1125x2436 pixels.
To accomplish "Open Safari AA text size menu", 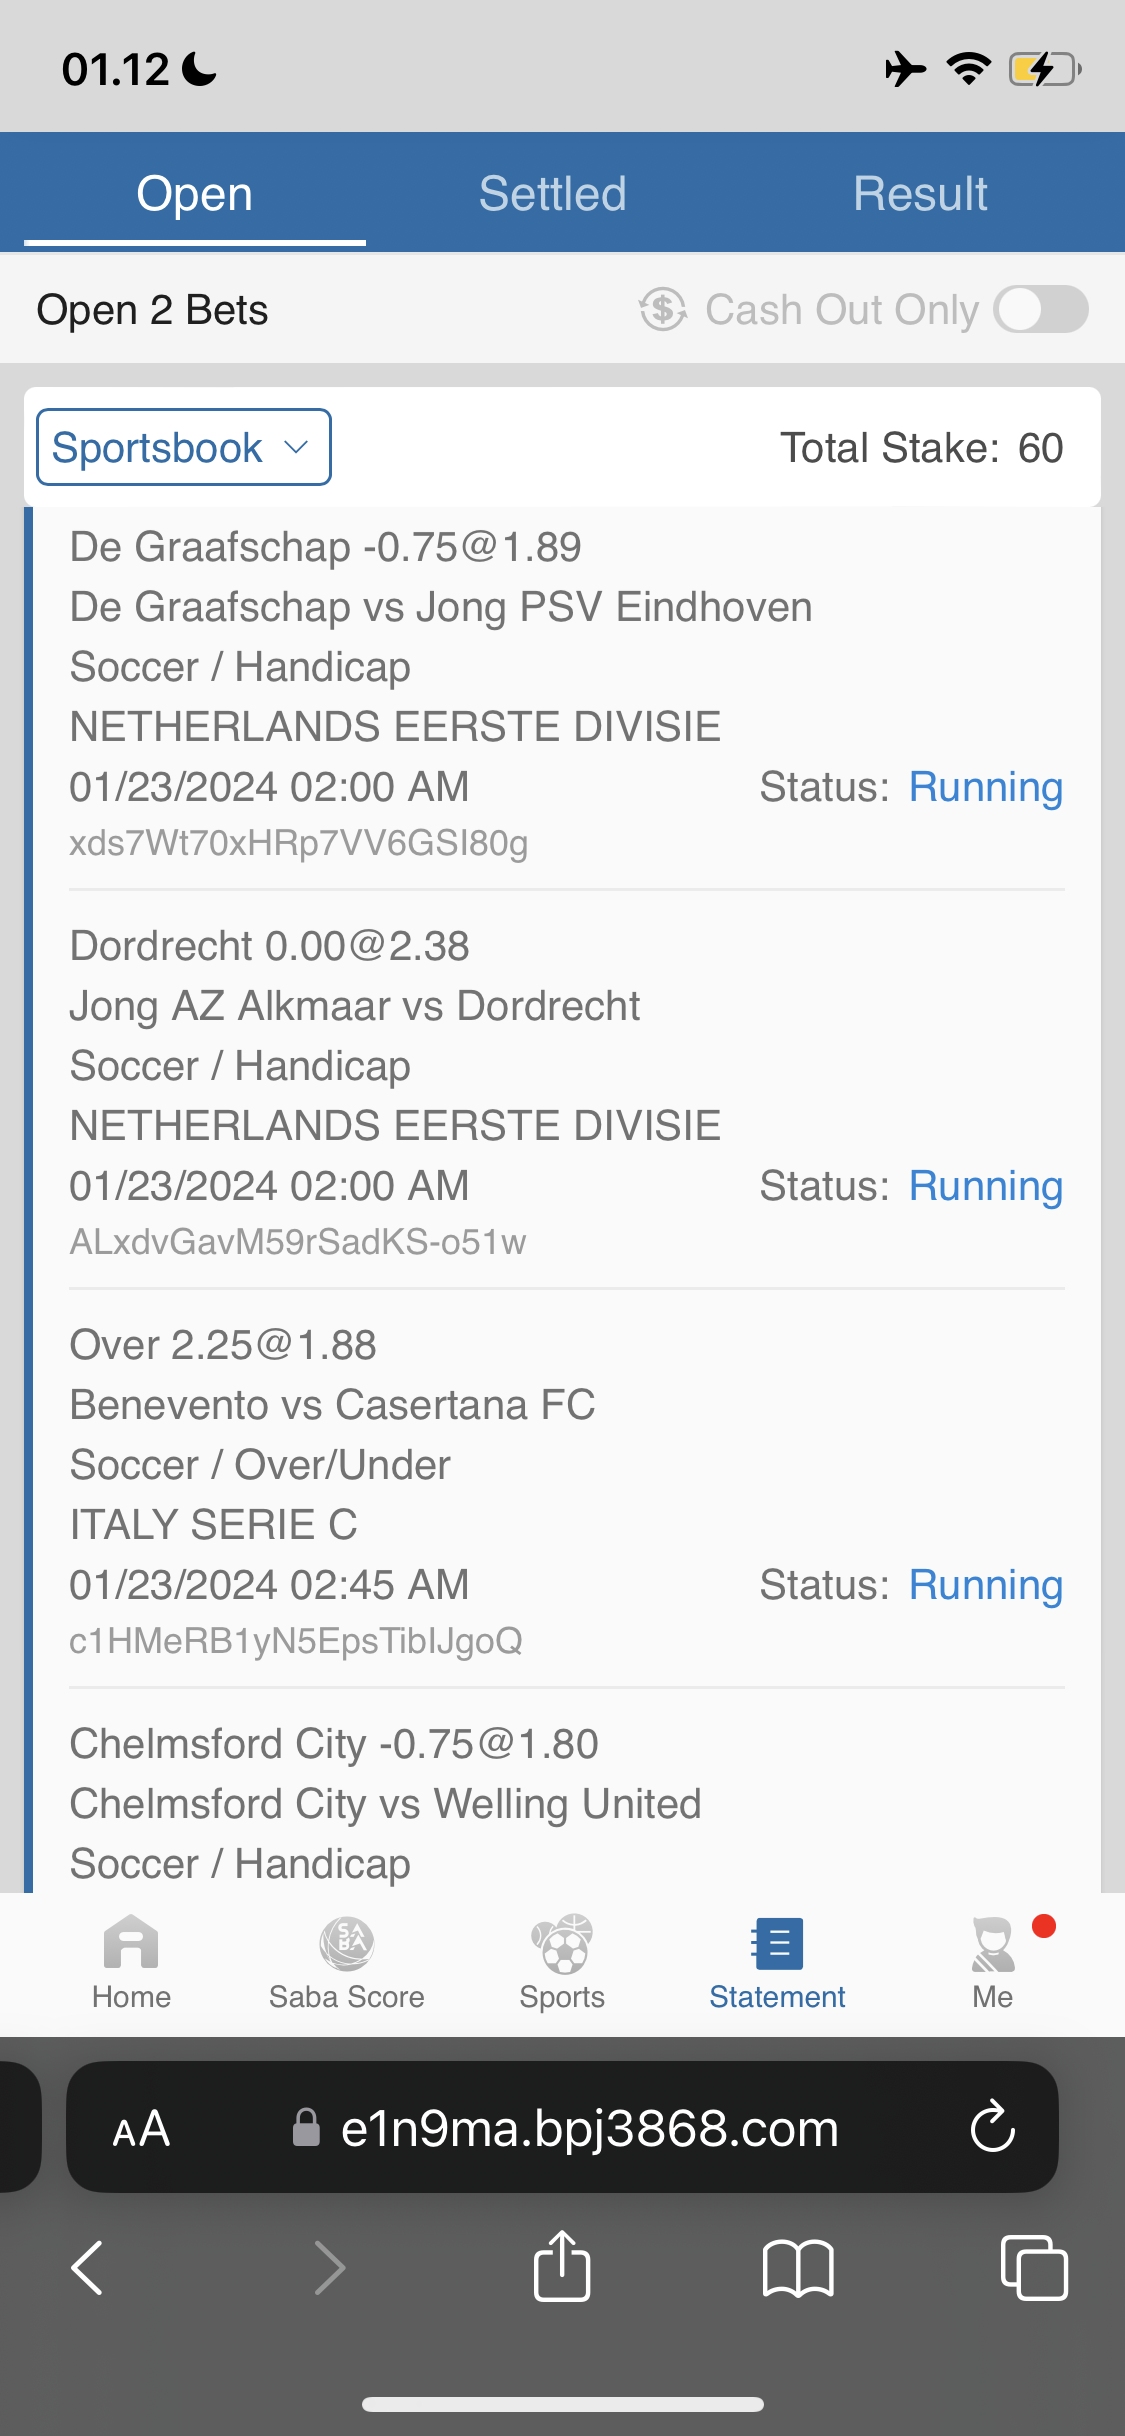I will click(x=141, y=2129).
